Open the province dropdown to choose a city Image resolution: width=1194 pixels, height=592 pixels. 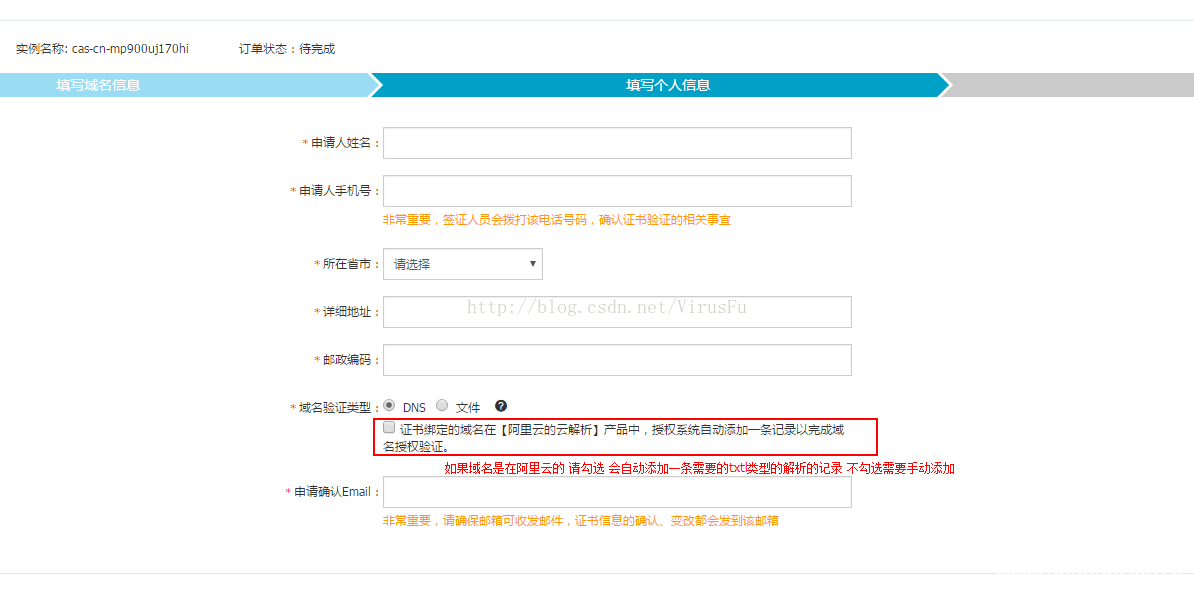click(460, 263)
